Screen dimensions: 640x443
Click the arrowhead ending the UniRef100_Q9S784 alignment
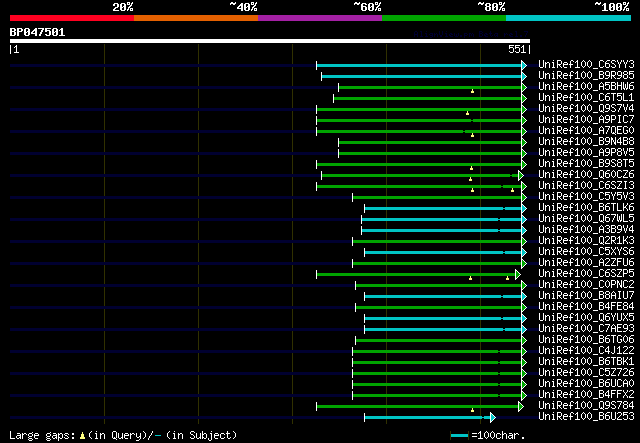coord(520,406)
